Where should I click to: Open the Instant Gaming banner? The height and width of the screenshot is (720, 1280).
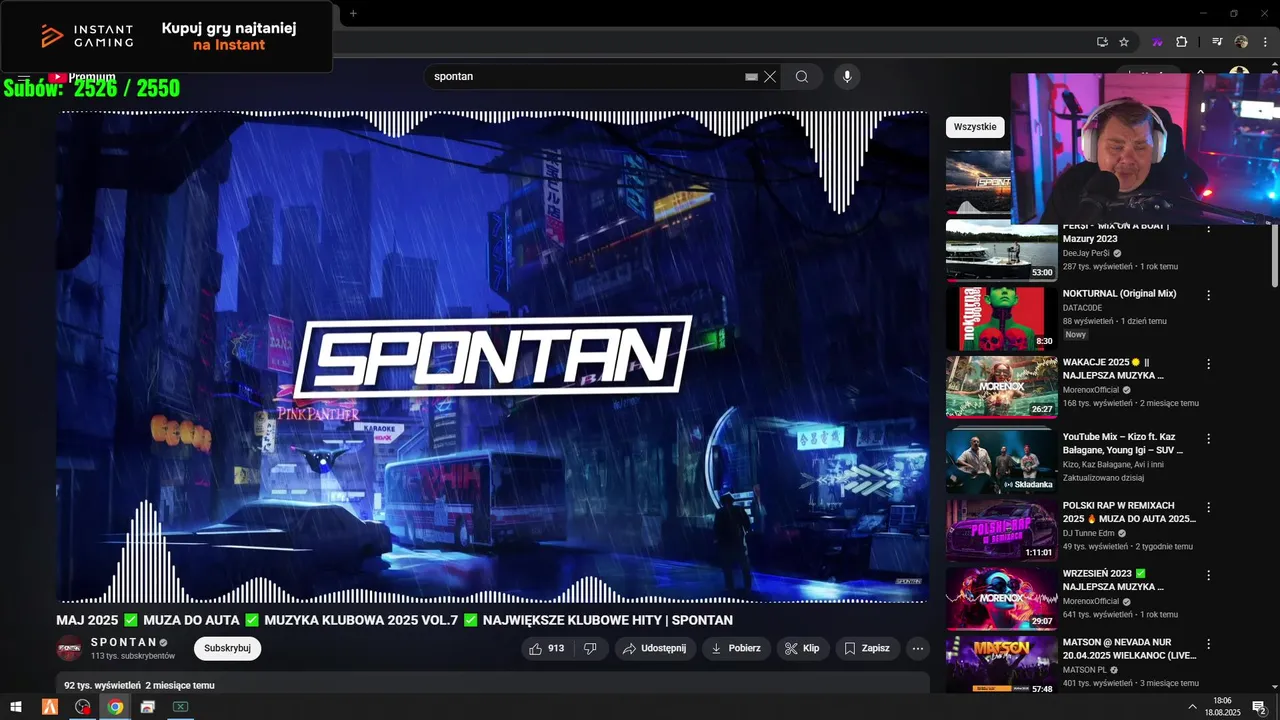click(x=166, y=36)
